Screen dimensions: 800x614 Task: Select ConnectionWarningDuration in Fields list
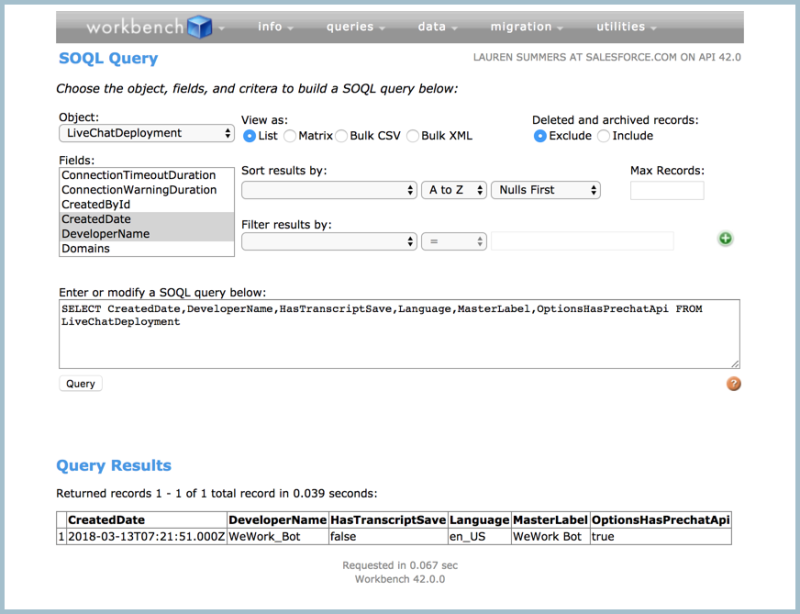[x=146, y=190]
